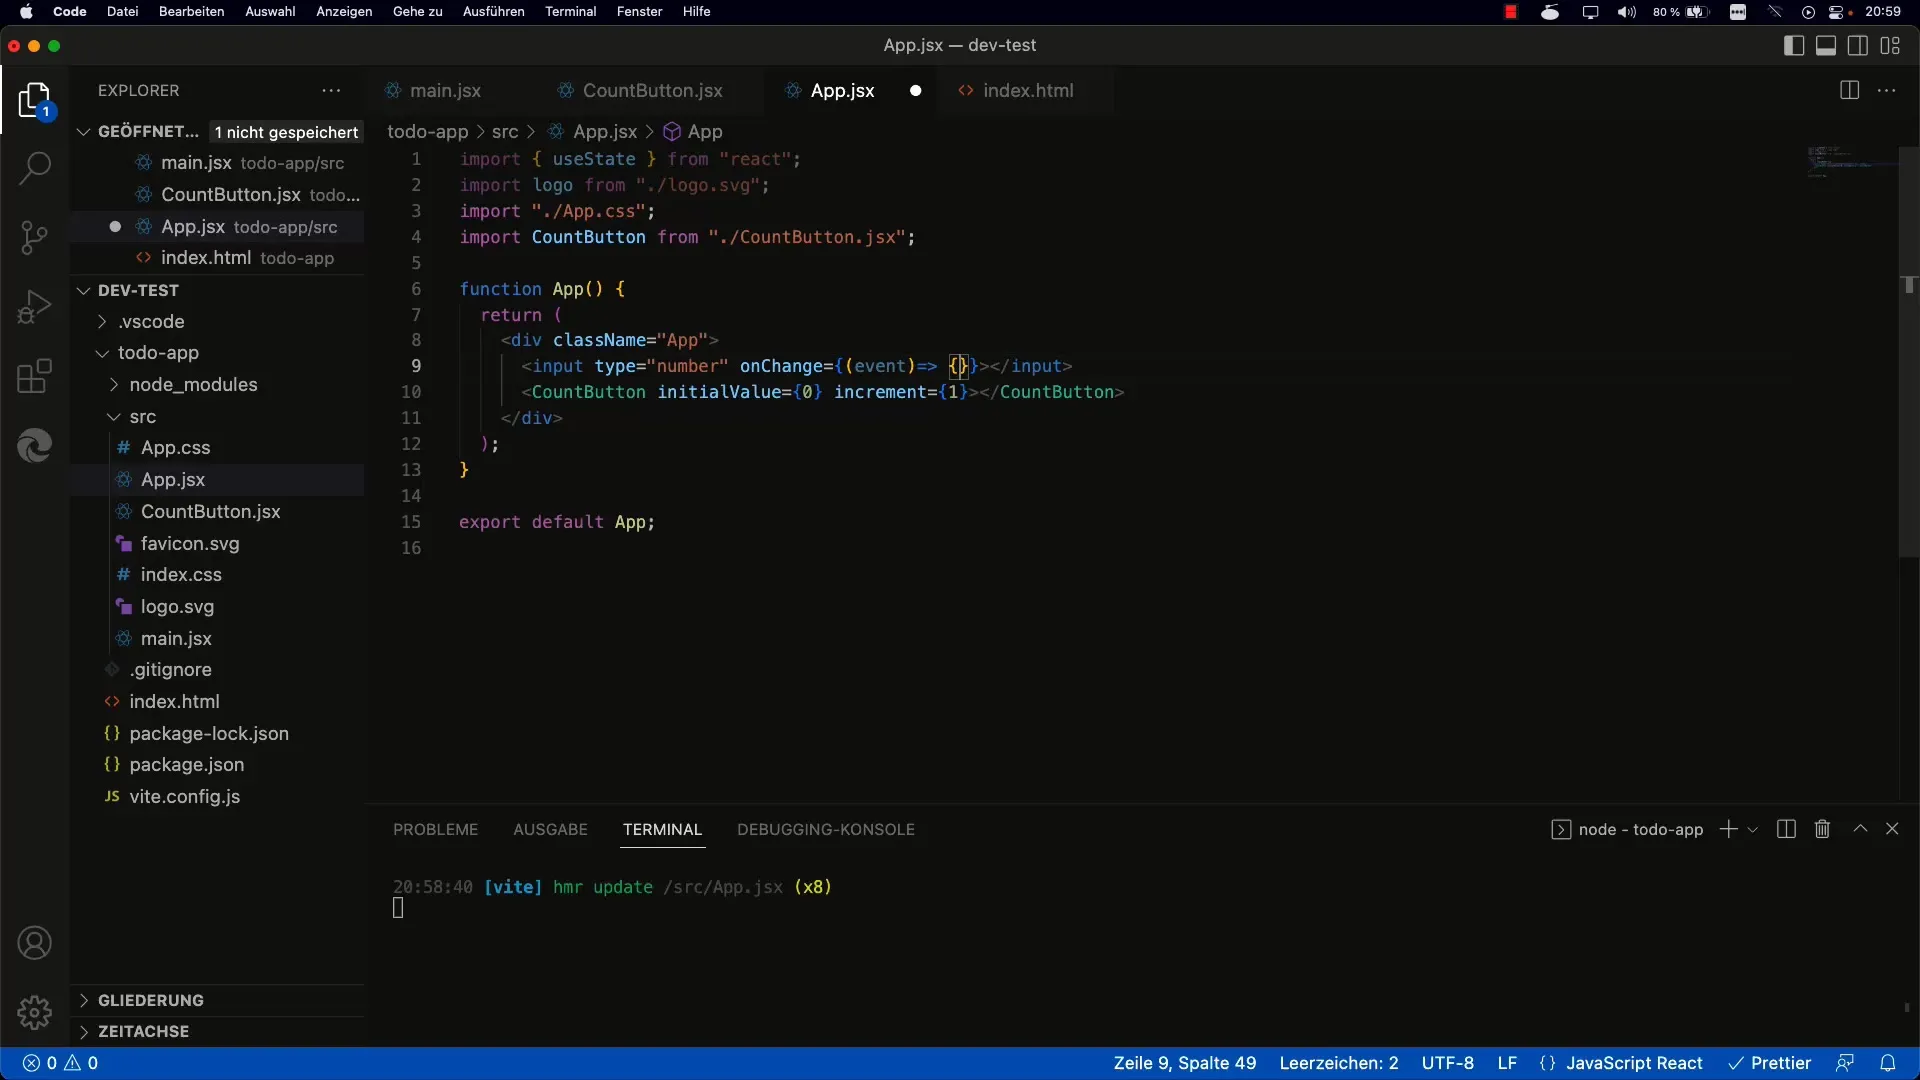The width and height of the screenshot is (1920, 1080).
Task: Open notifications bell in status bar
Action: click(1888, 1063)
